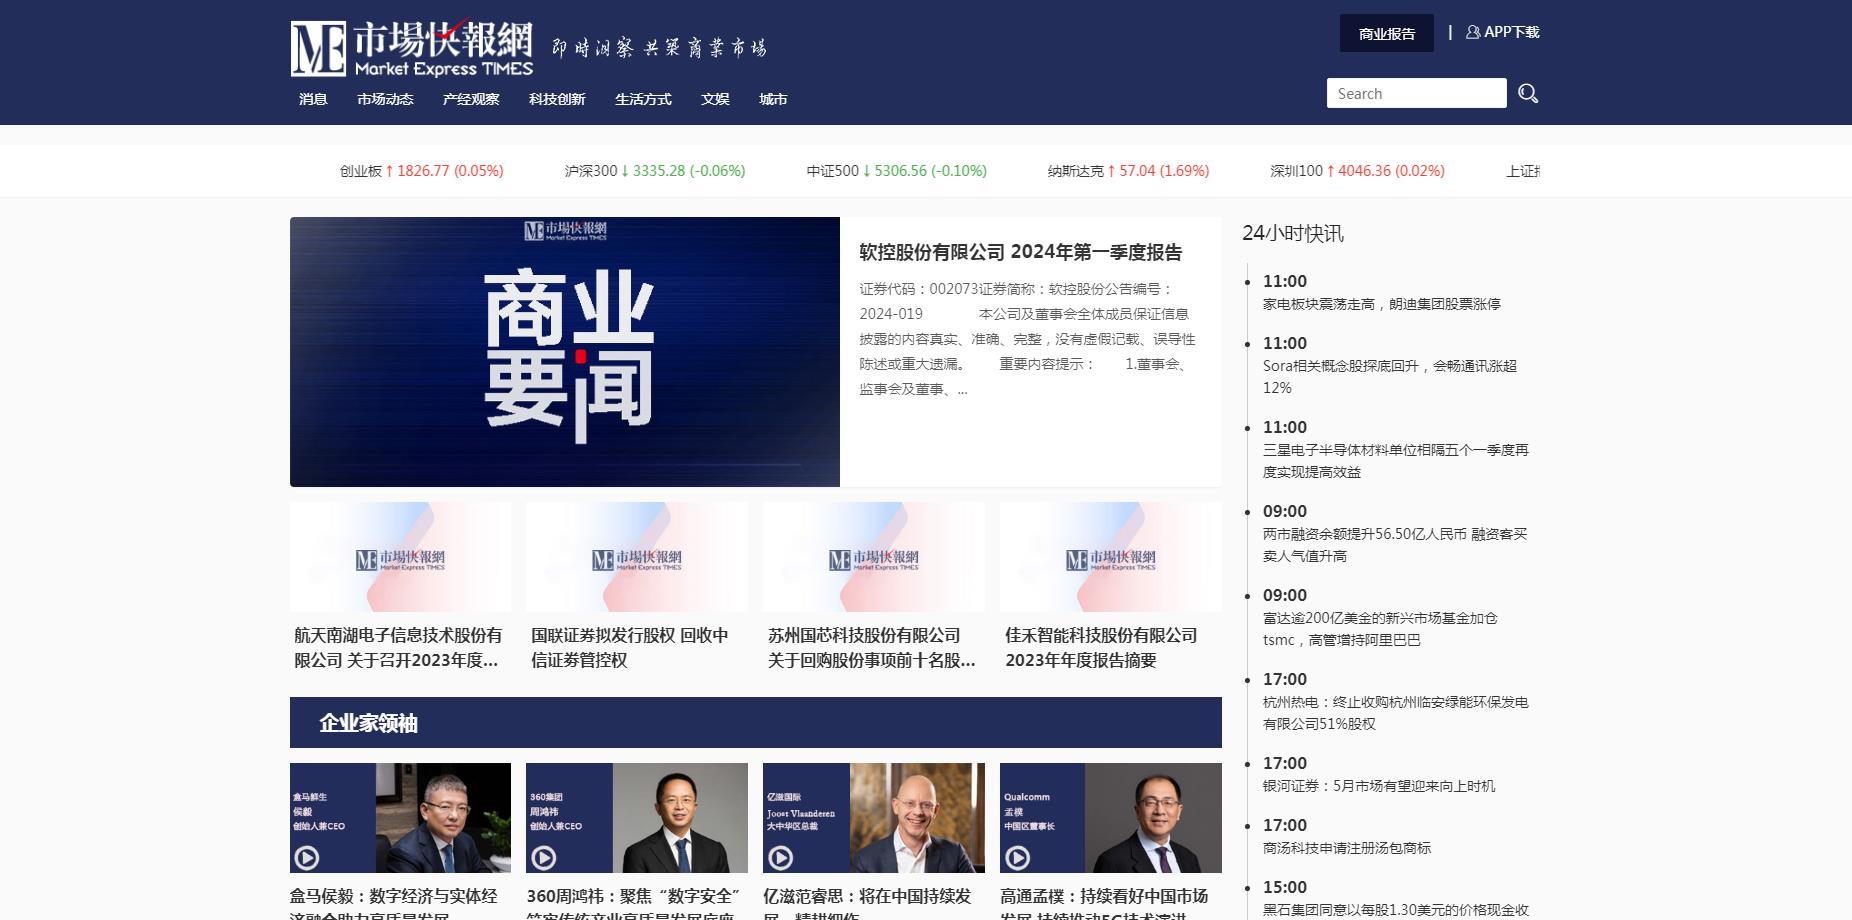Image resolution: width=1852 pixels, height=920 pixels.
Task: Open the Market Express Times logo
Action: 412,48
